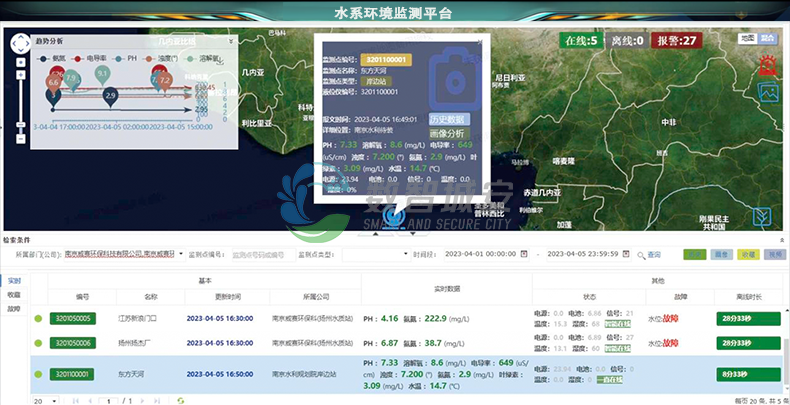Click the table refresh icon in pagination
The height and width of the screenshot is (405, 790).
181,400
